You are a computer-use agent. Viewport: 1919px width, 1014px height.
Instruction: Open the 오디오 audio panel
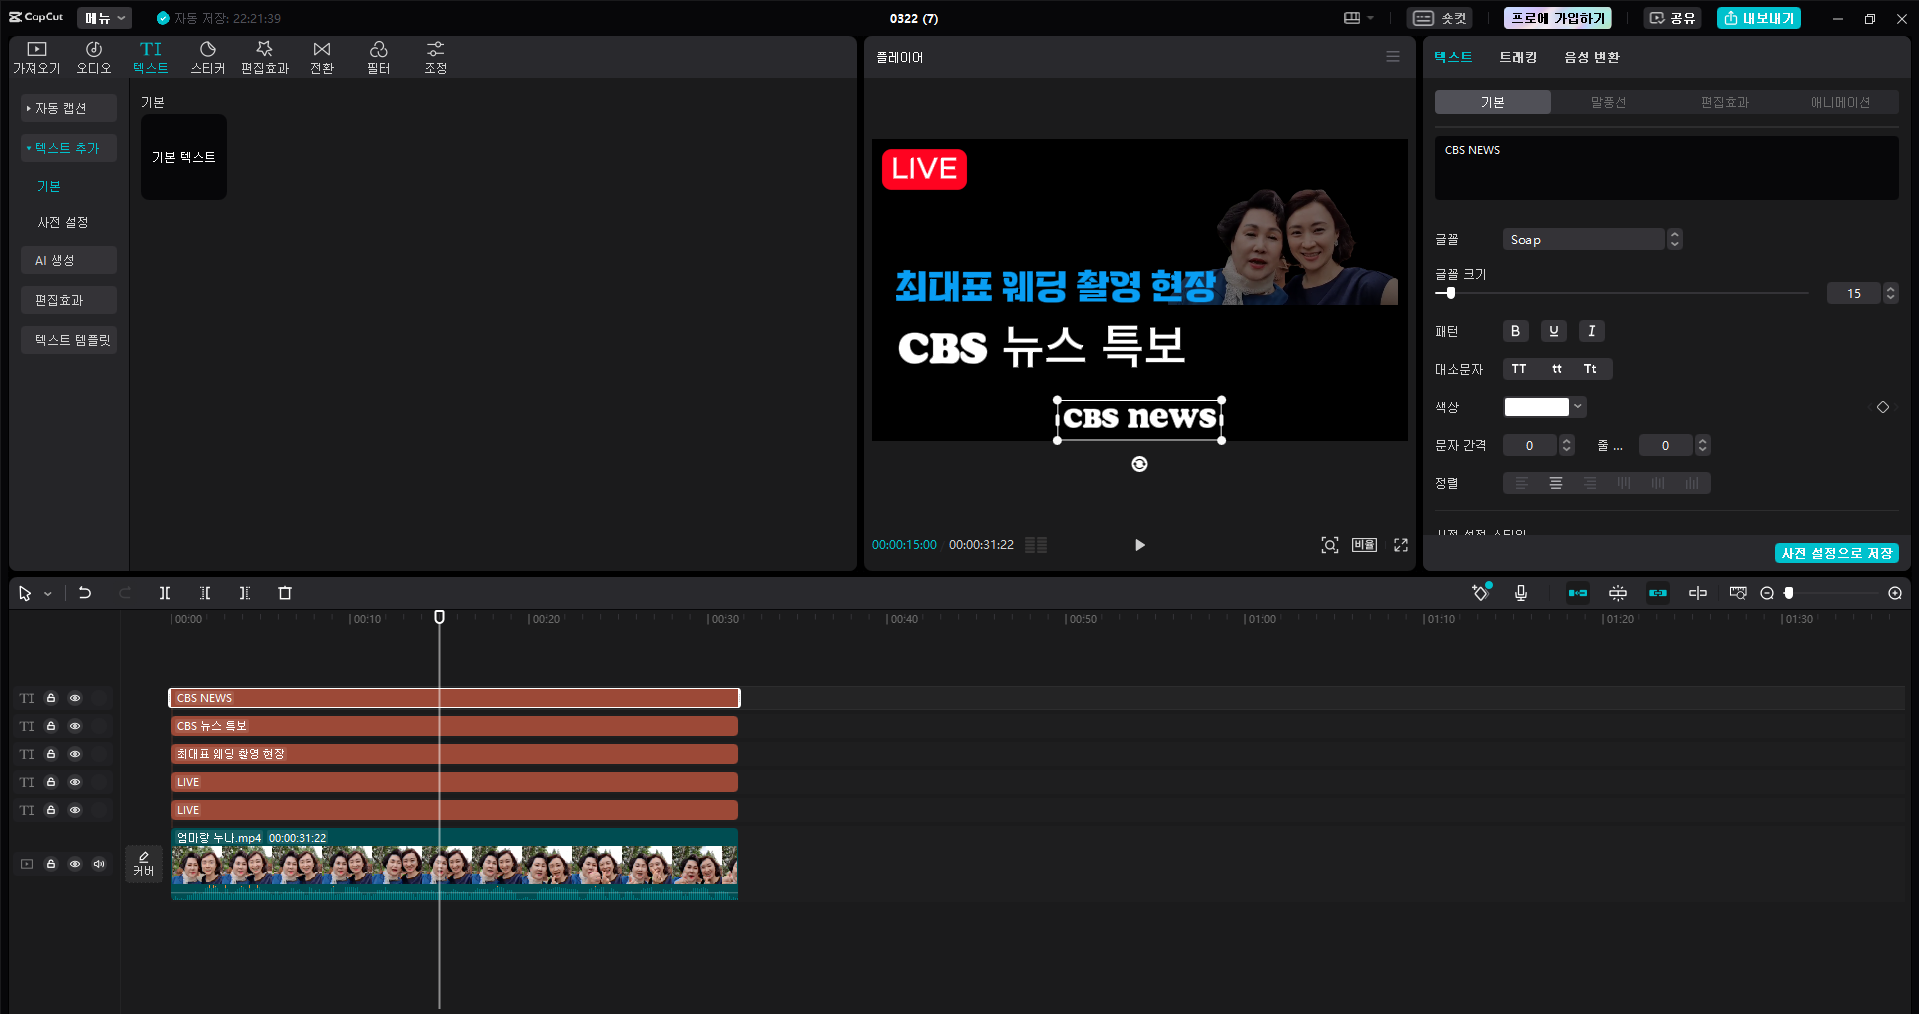(94, 58)
